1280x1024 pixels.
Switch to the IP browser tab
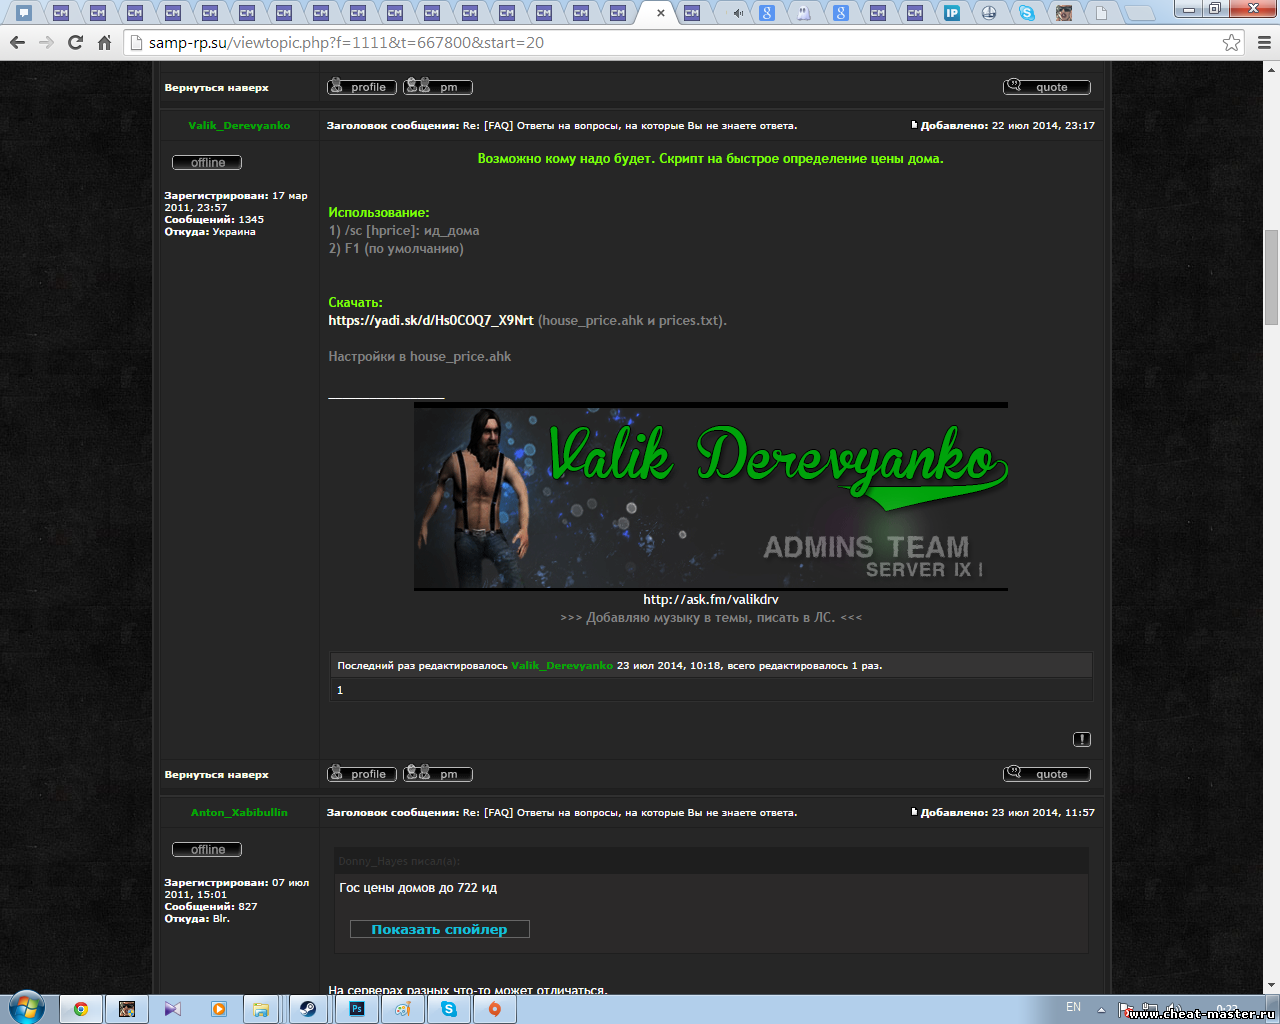(x=952, y=13)
